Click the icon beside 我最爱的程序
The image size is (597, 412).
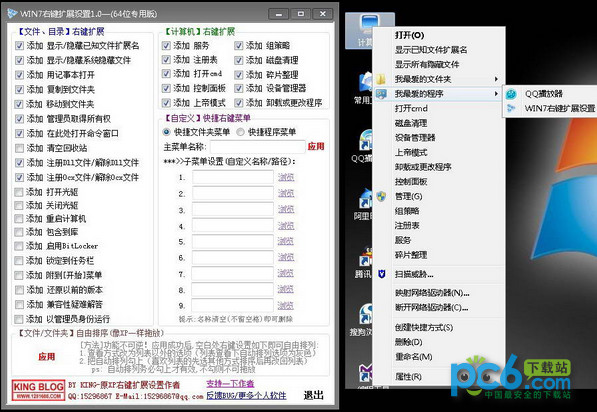point(381,94)
